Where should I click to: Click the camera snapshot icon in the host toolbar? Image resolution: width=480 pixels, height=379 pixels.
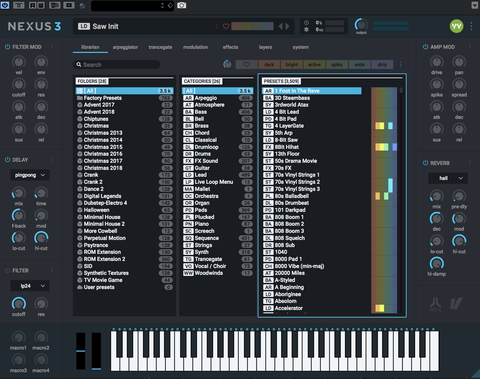tap(181, 5)
